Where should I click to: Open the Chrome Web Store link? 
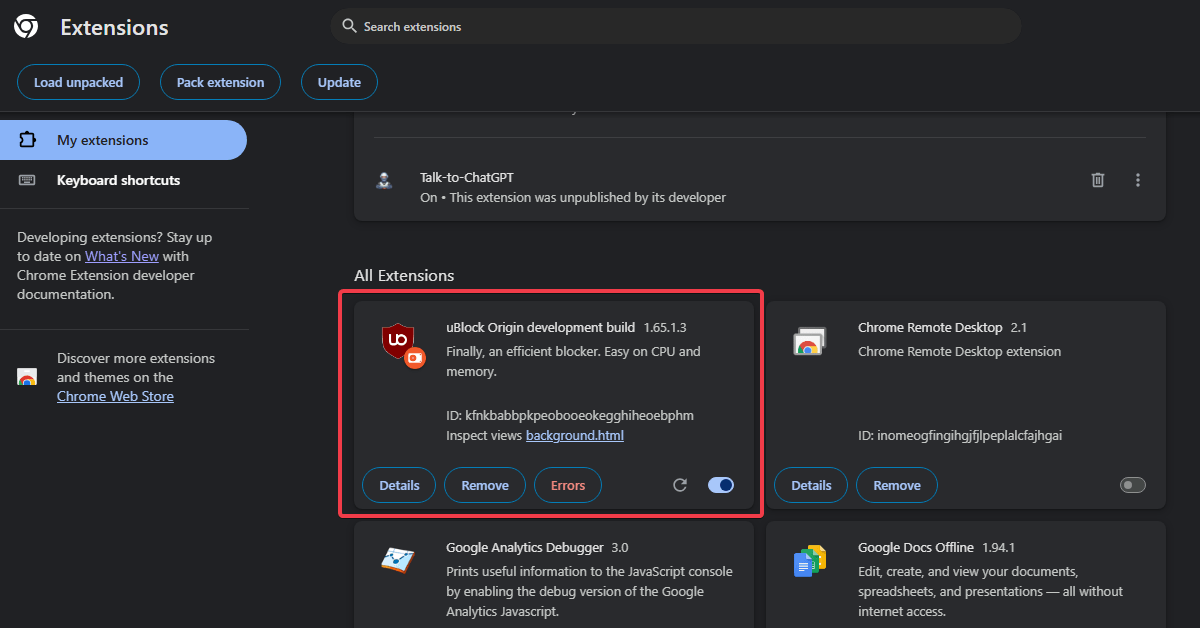(115, 396)
